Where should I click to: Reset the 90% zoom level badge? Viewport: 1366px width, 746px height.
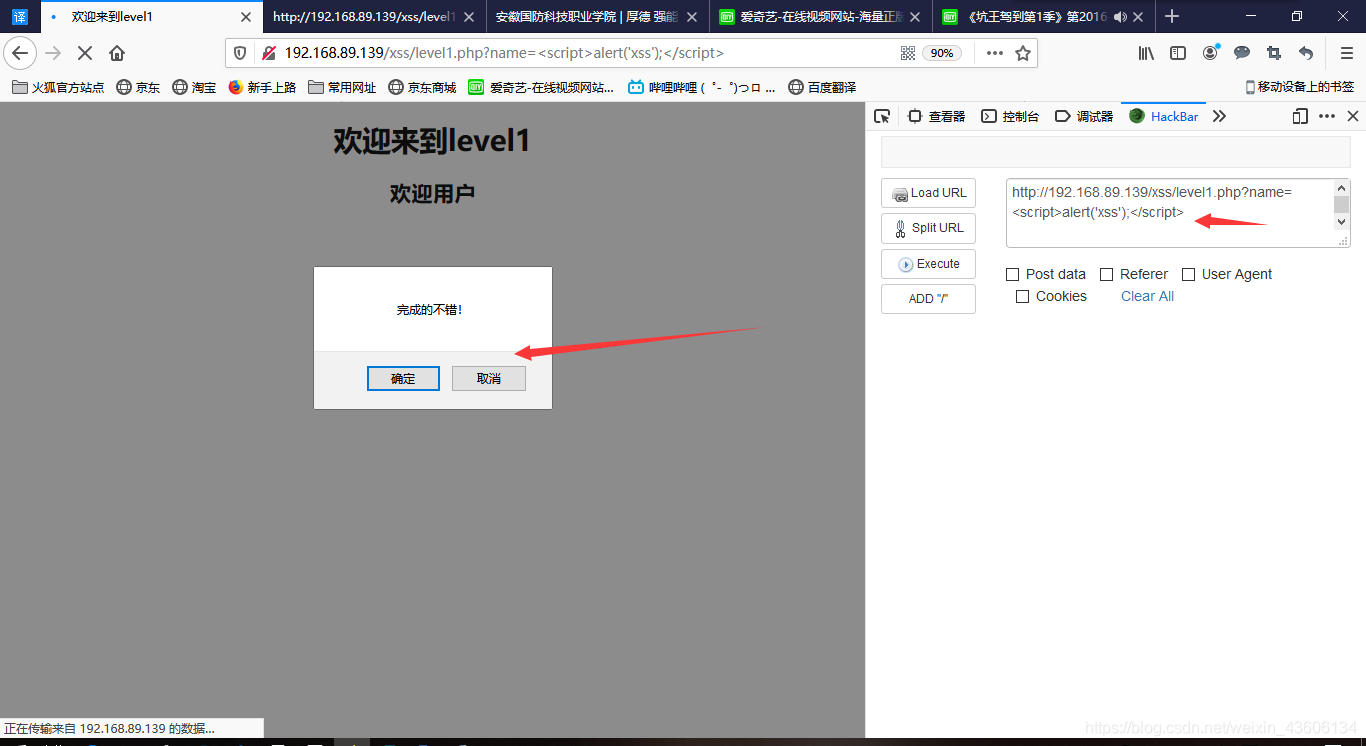[x=942, y=53]
